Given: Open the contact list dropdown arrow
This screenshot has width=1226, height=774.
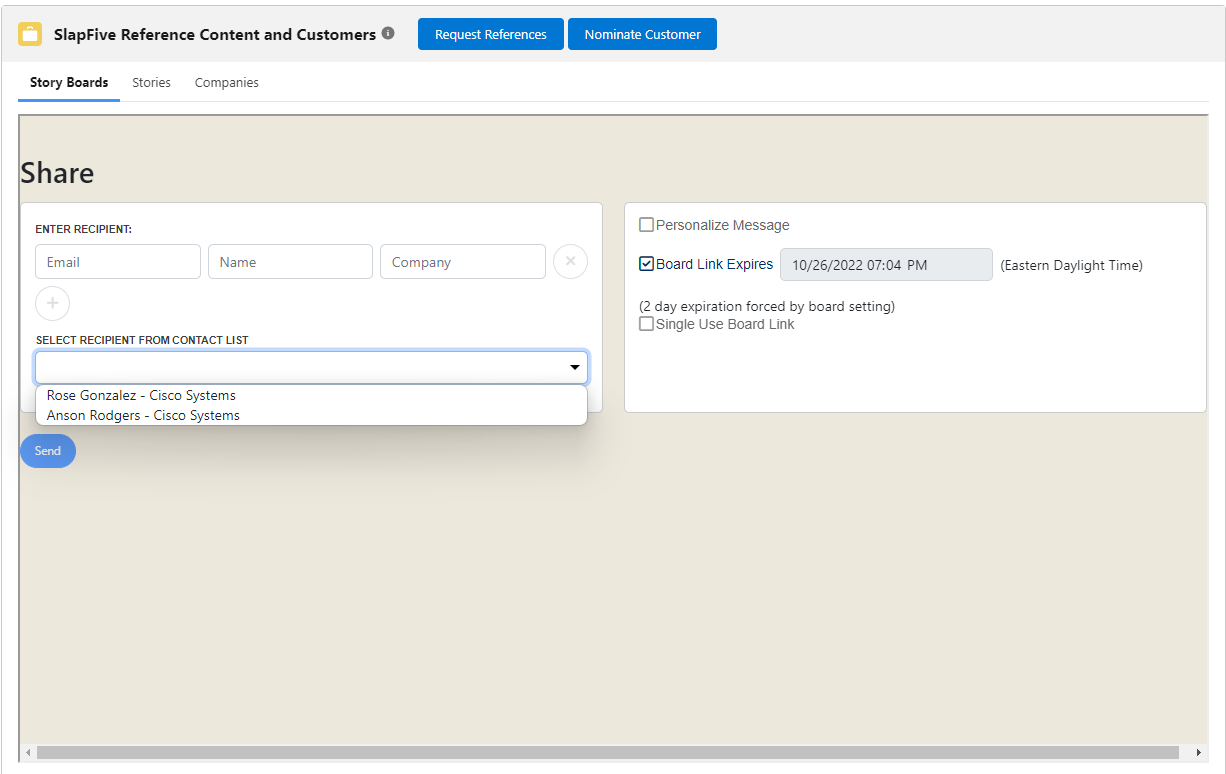Looking at the screenshot, I should click(575, 367).
